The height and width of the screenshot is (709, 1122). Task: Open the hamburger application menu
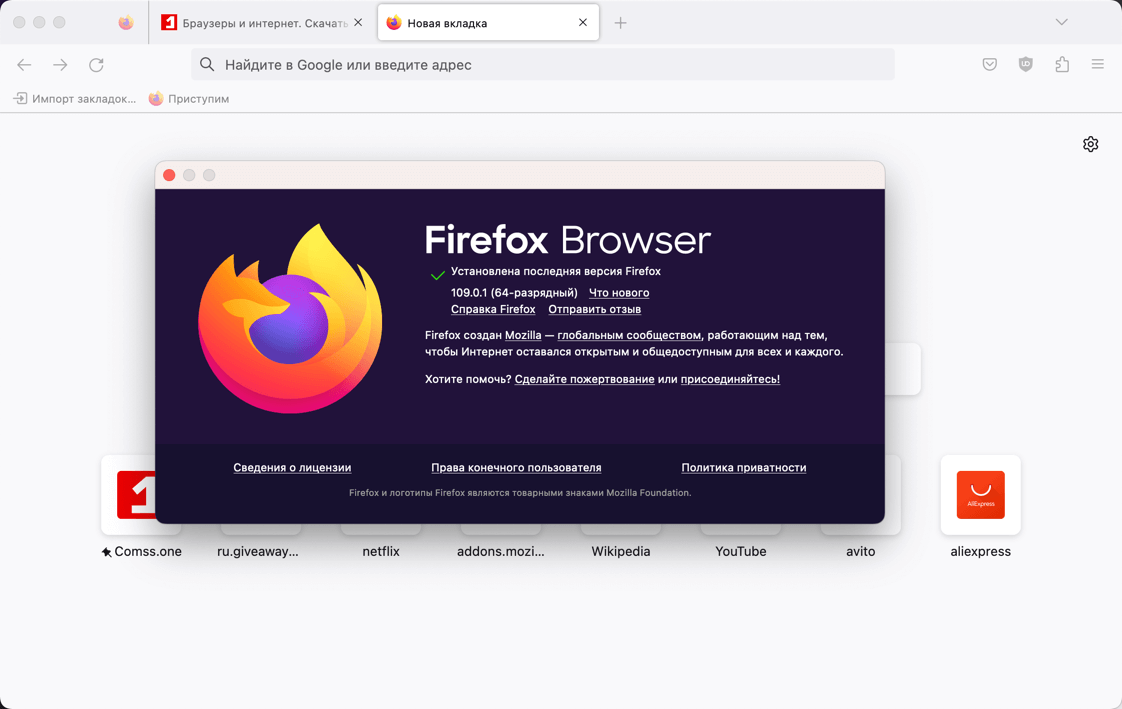1098,64
